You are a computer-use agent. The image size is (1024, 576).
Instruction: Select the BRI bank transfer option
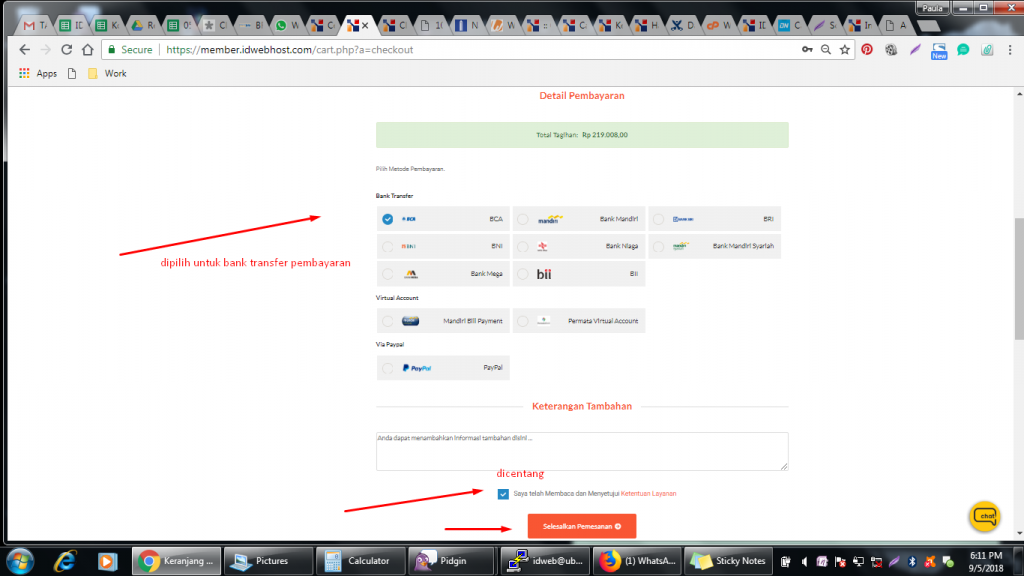(714, 219)
